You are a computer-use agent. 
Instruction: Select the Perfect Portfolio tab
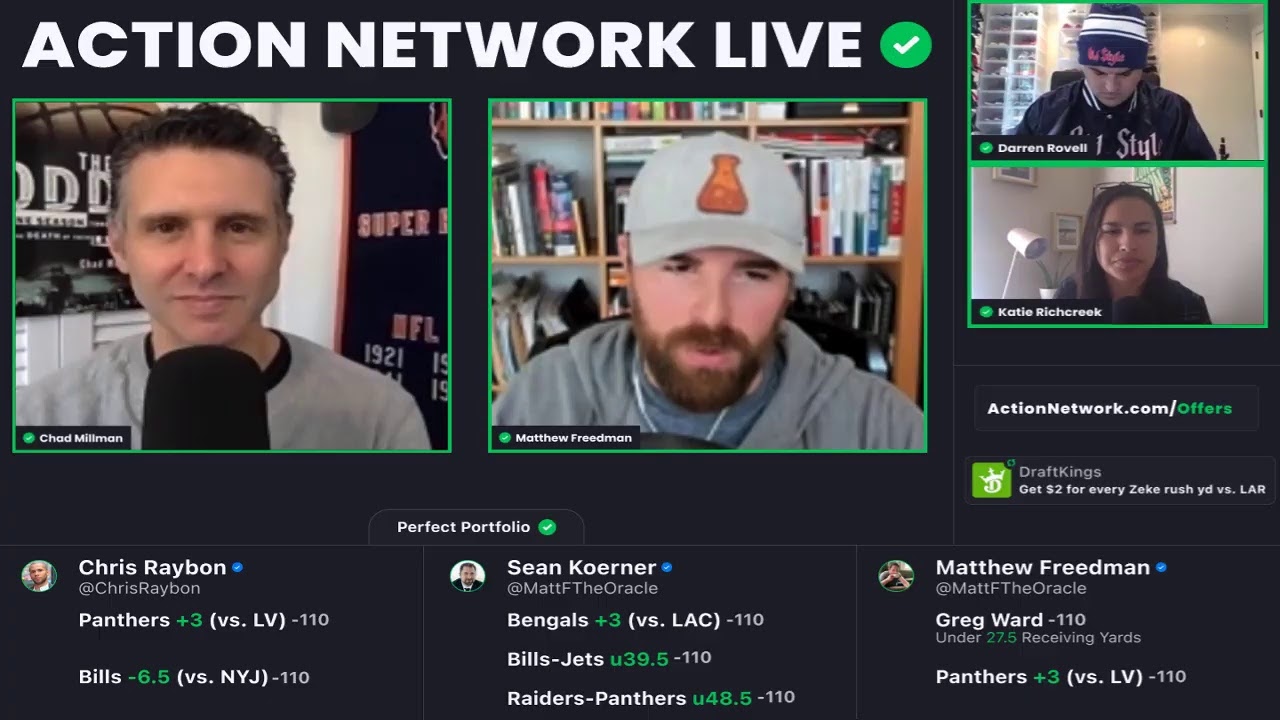point(476,527)
